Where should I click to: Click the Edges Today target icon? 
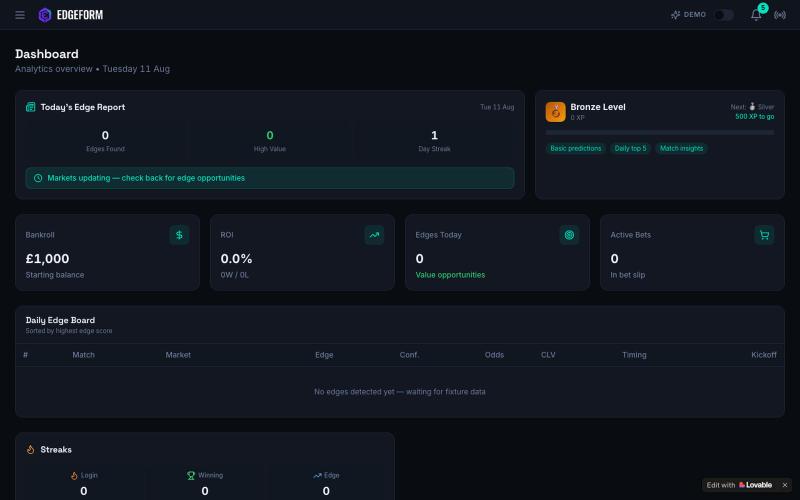(569, 235)
